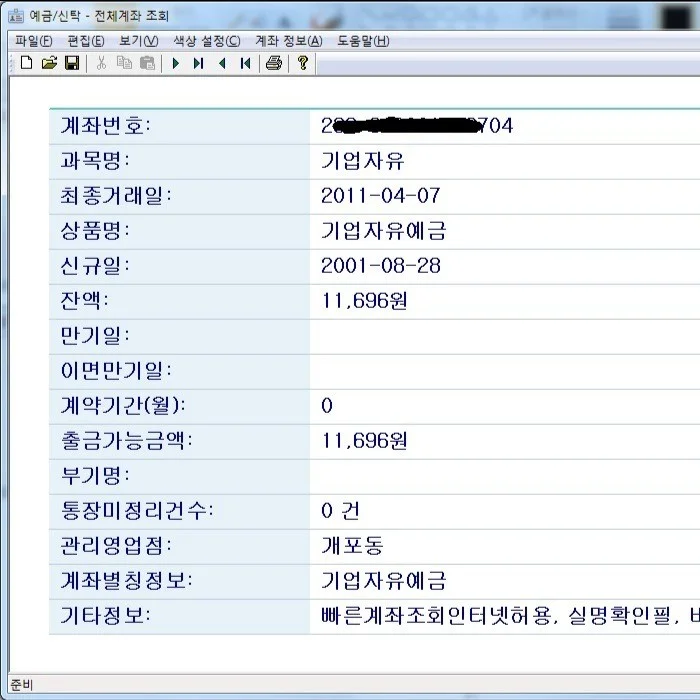This screenshot has width=700, height=700.
Task: Click the 계약기간(월) label
Action: [x=123, y=406]
